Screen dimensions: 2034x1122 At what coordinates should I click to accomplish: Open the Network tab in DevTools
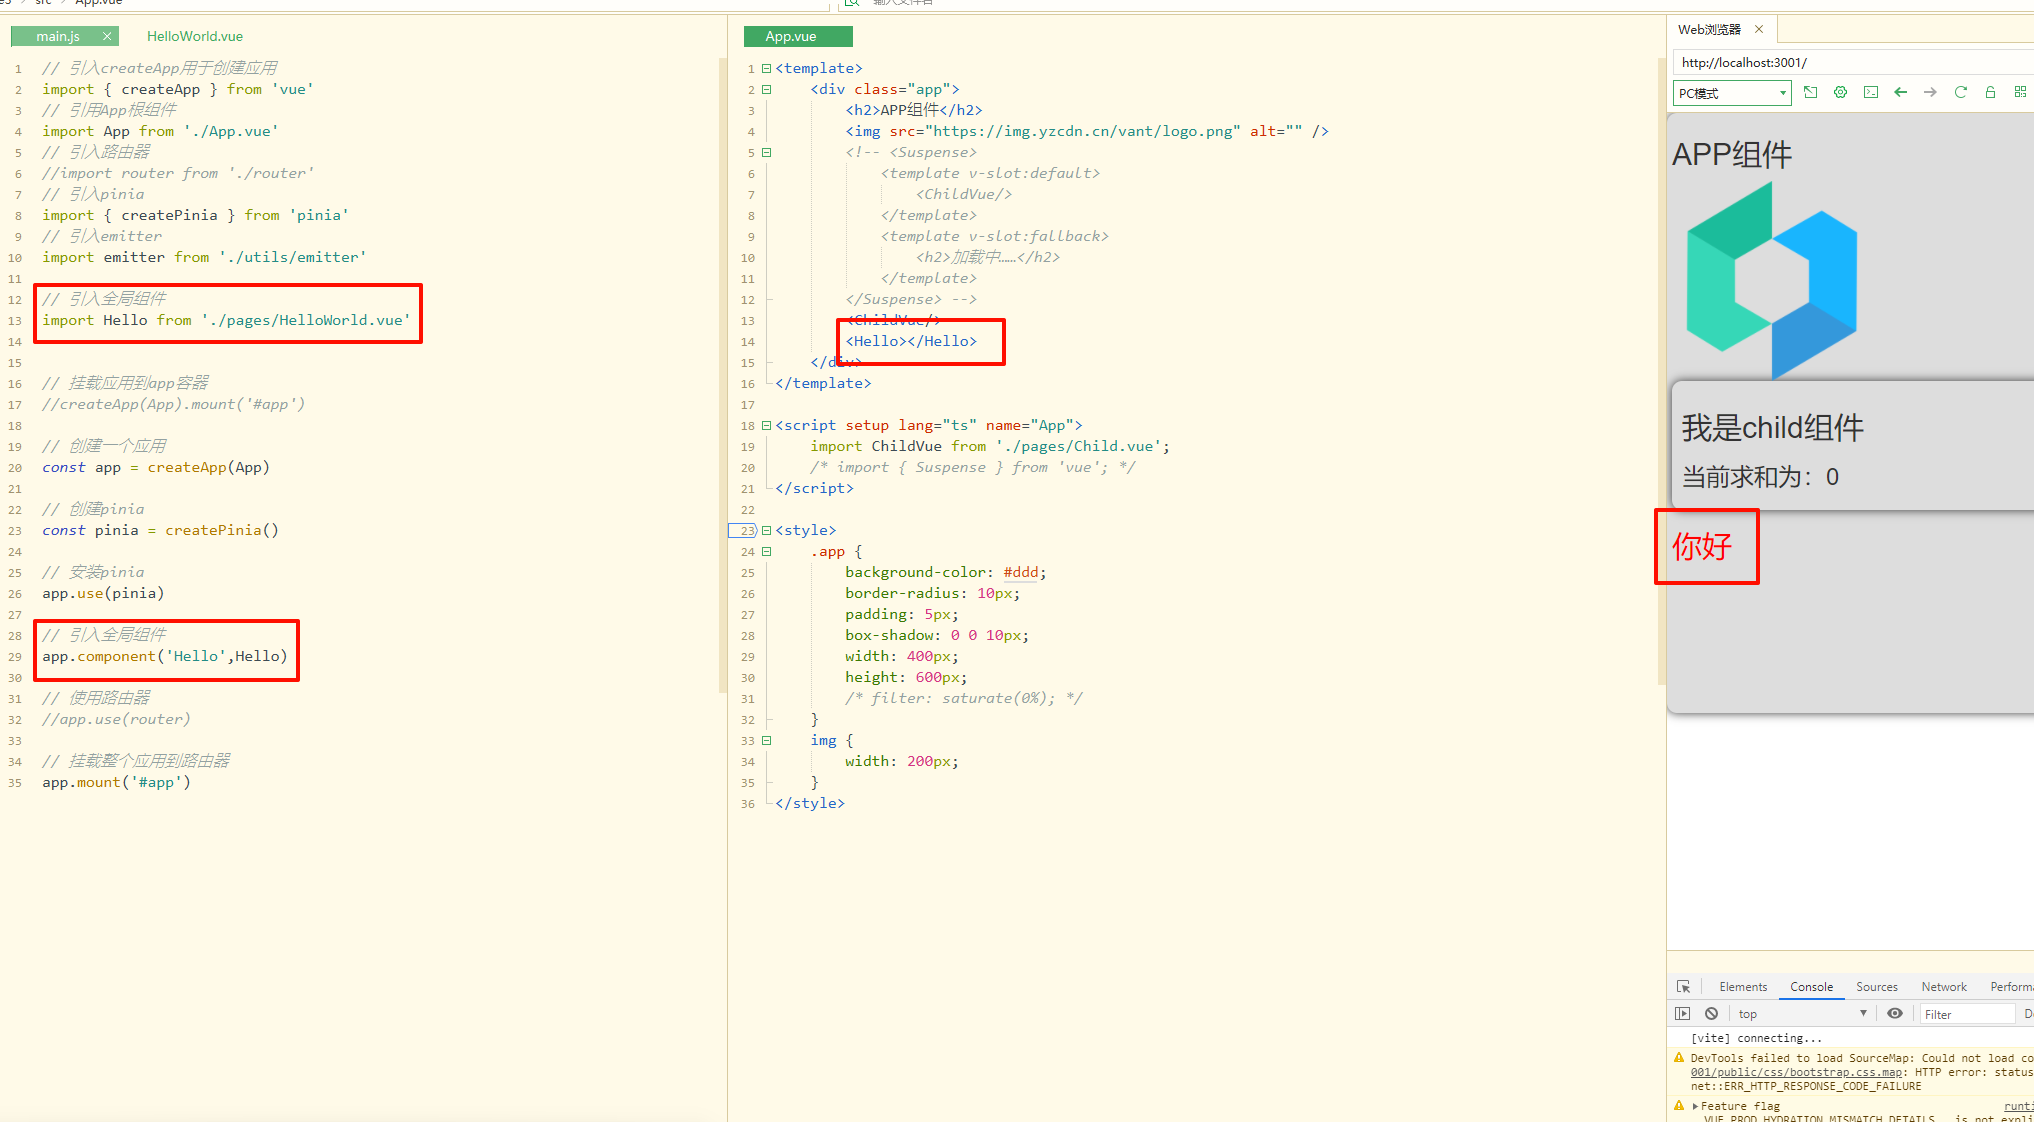tap(1943, 986)
